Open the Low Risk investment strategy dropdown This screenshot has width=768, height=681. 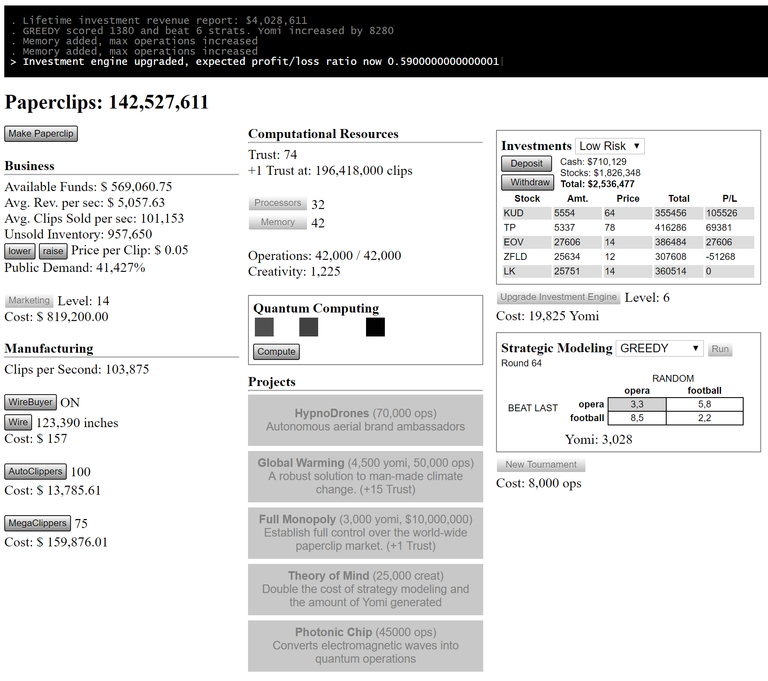click(x=610, y=146)
